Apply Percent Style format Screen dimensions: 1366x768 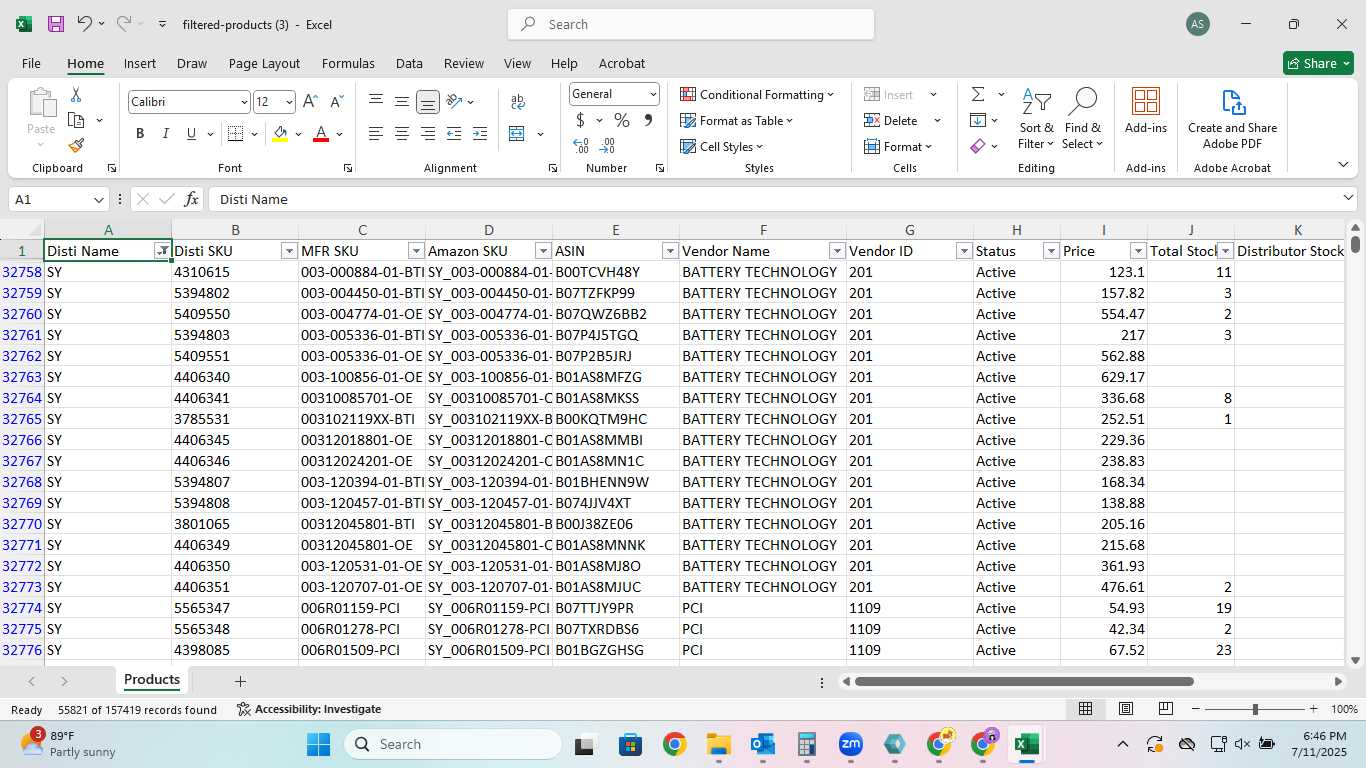[622, 120]
